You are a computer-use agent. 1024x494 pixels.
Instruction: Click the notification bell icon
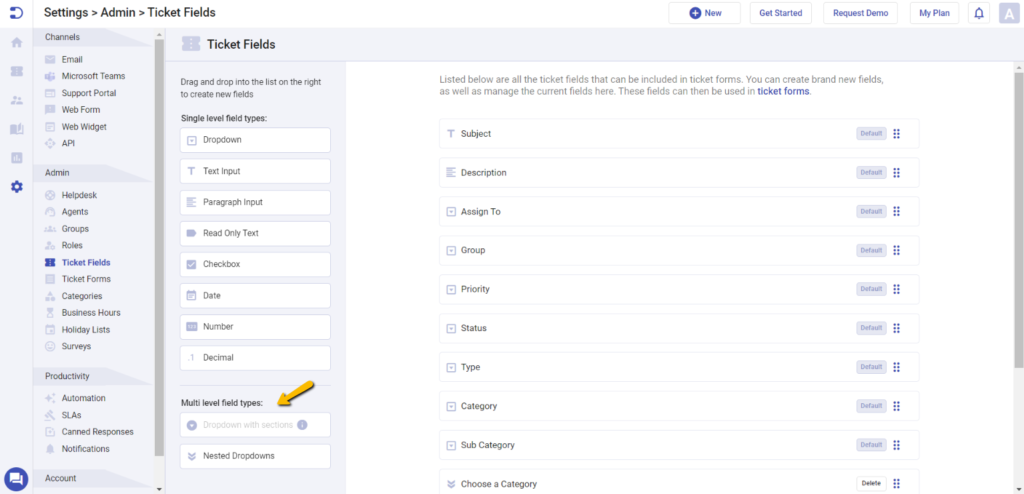978,13
